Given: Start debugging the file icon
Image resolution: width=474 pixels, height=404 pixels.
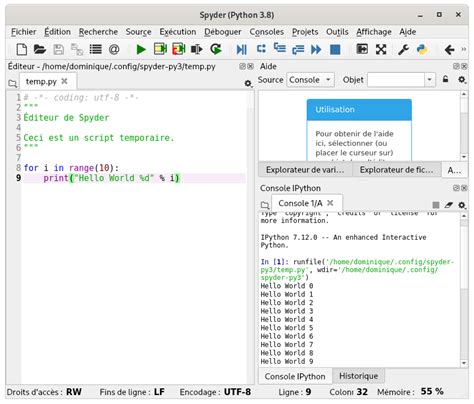Looking at the screenshot, I should [242, 50].
